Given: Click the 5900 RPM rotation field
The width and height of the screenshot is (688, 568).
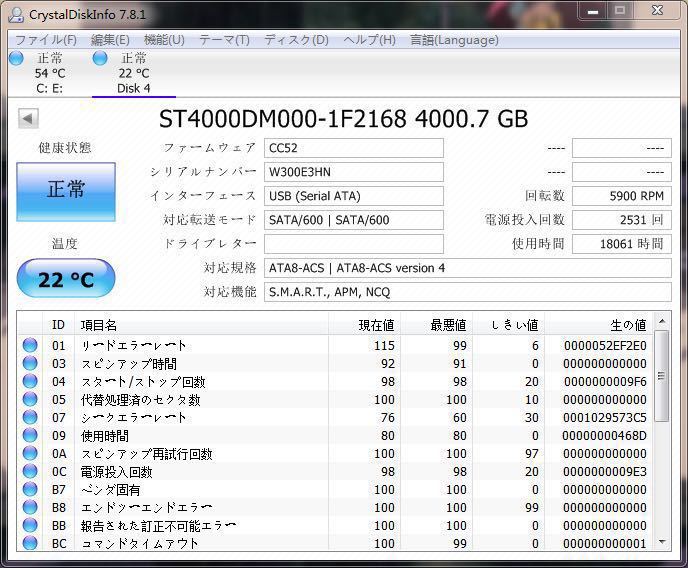Looking at the screenshot, I should coord(622,196).
